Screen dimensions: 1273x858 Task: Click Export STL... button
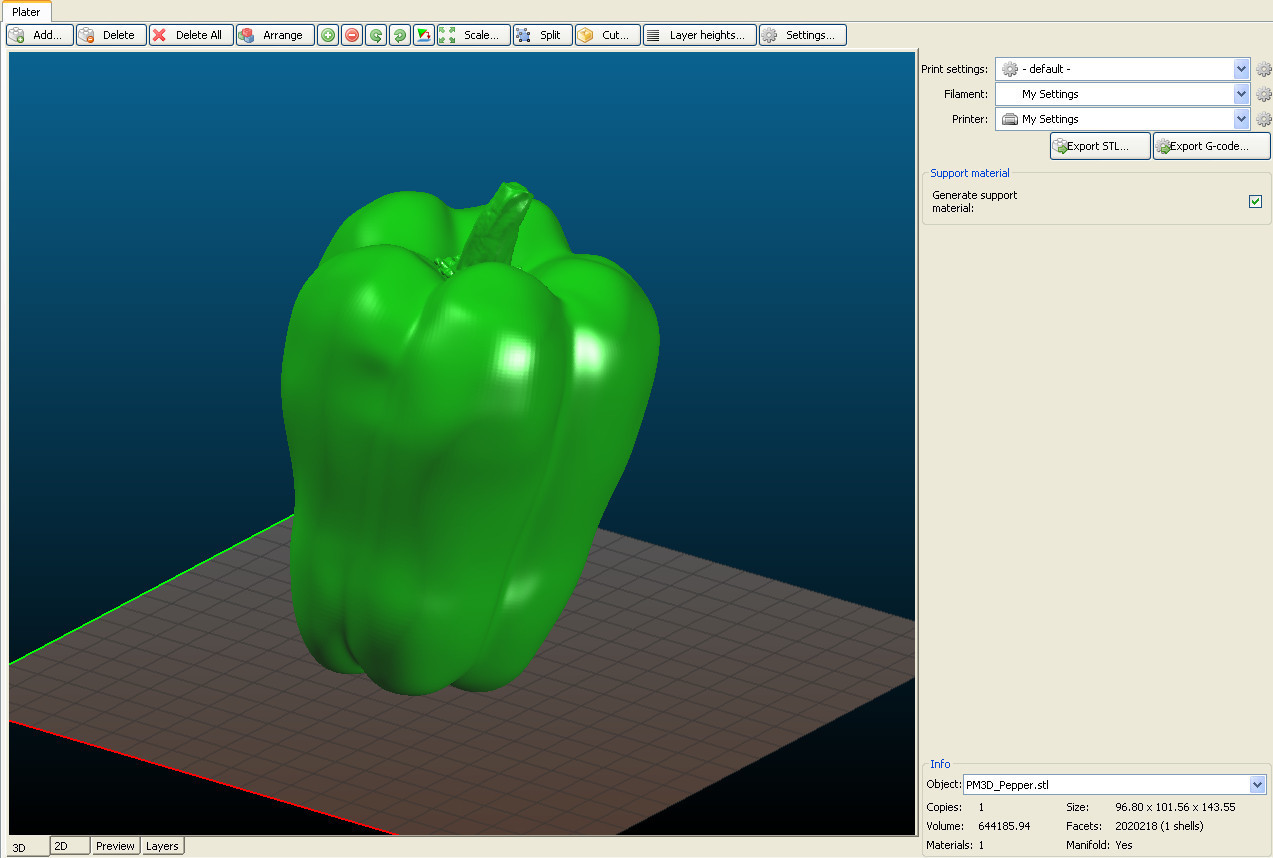click(x=1100, y=146)
